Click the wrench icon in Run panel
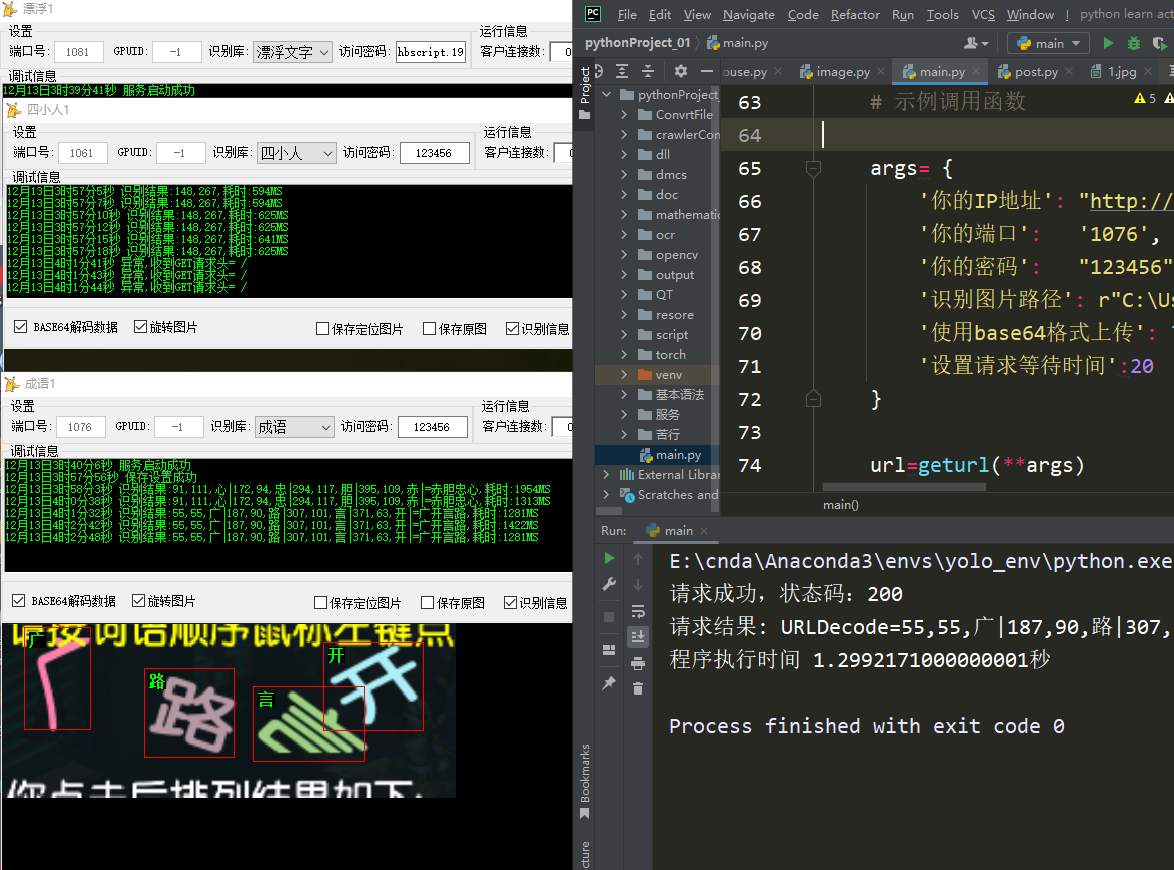 [609, 584]
